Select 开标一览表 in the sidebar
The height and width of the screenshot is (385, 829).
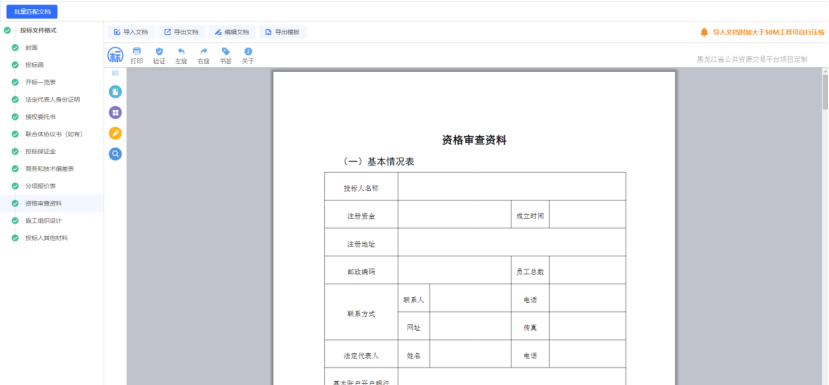click(41, 82)
